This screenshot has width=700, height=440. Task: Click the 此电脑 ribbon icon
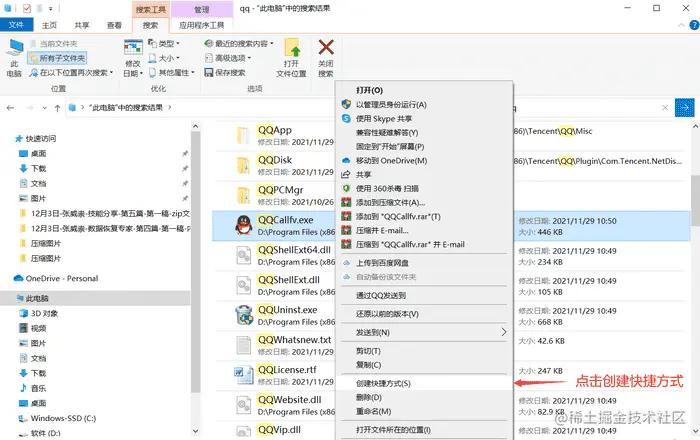pyautogui.click(x=14, y=58)
